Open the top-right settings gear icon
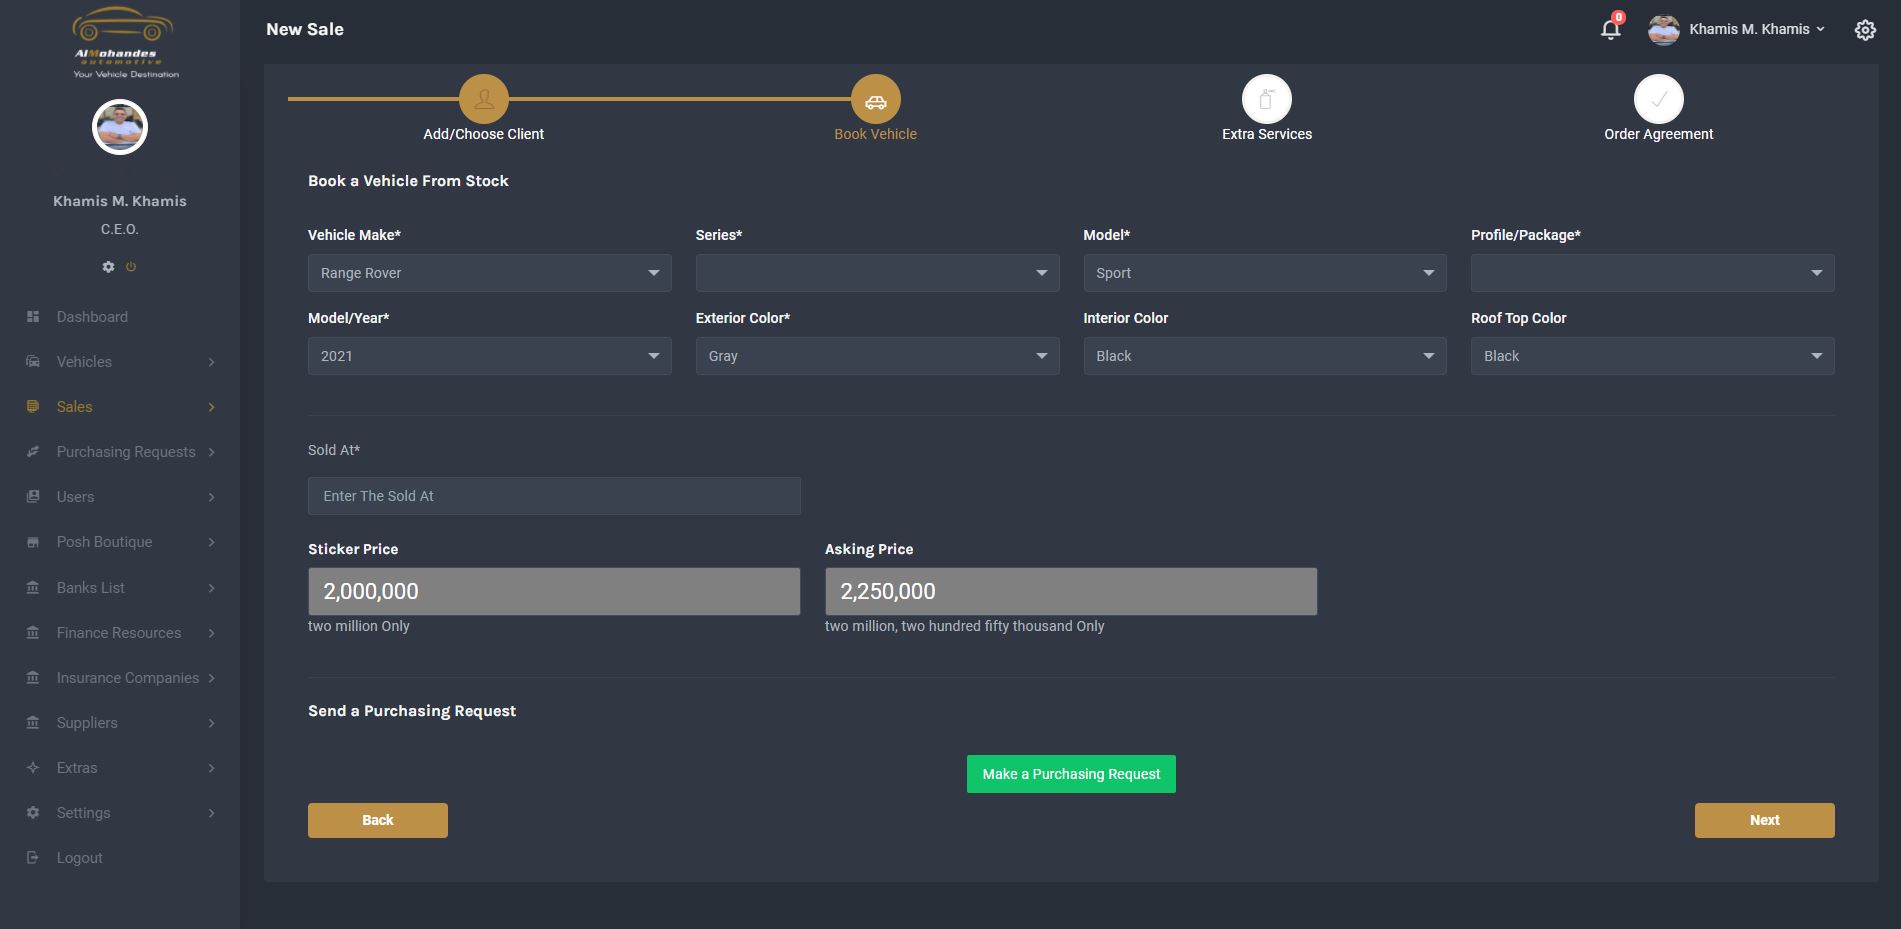Screen dimensions: 1901x929 [x=1865, y=30]
